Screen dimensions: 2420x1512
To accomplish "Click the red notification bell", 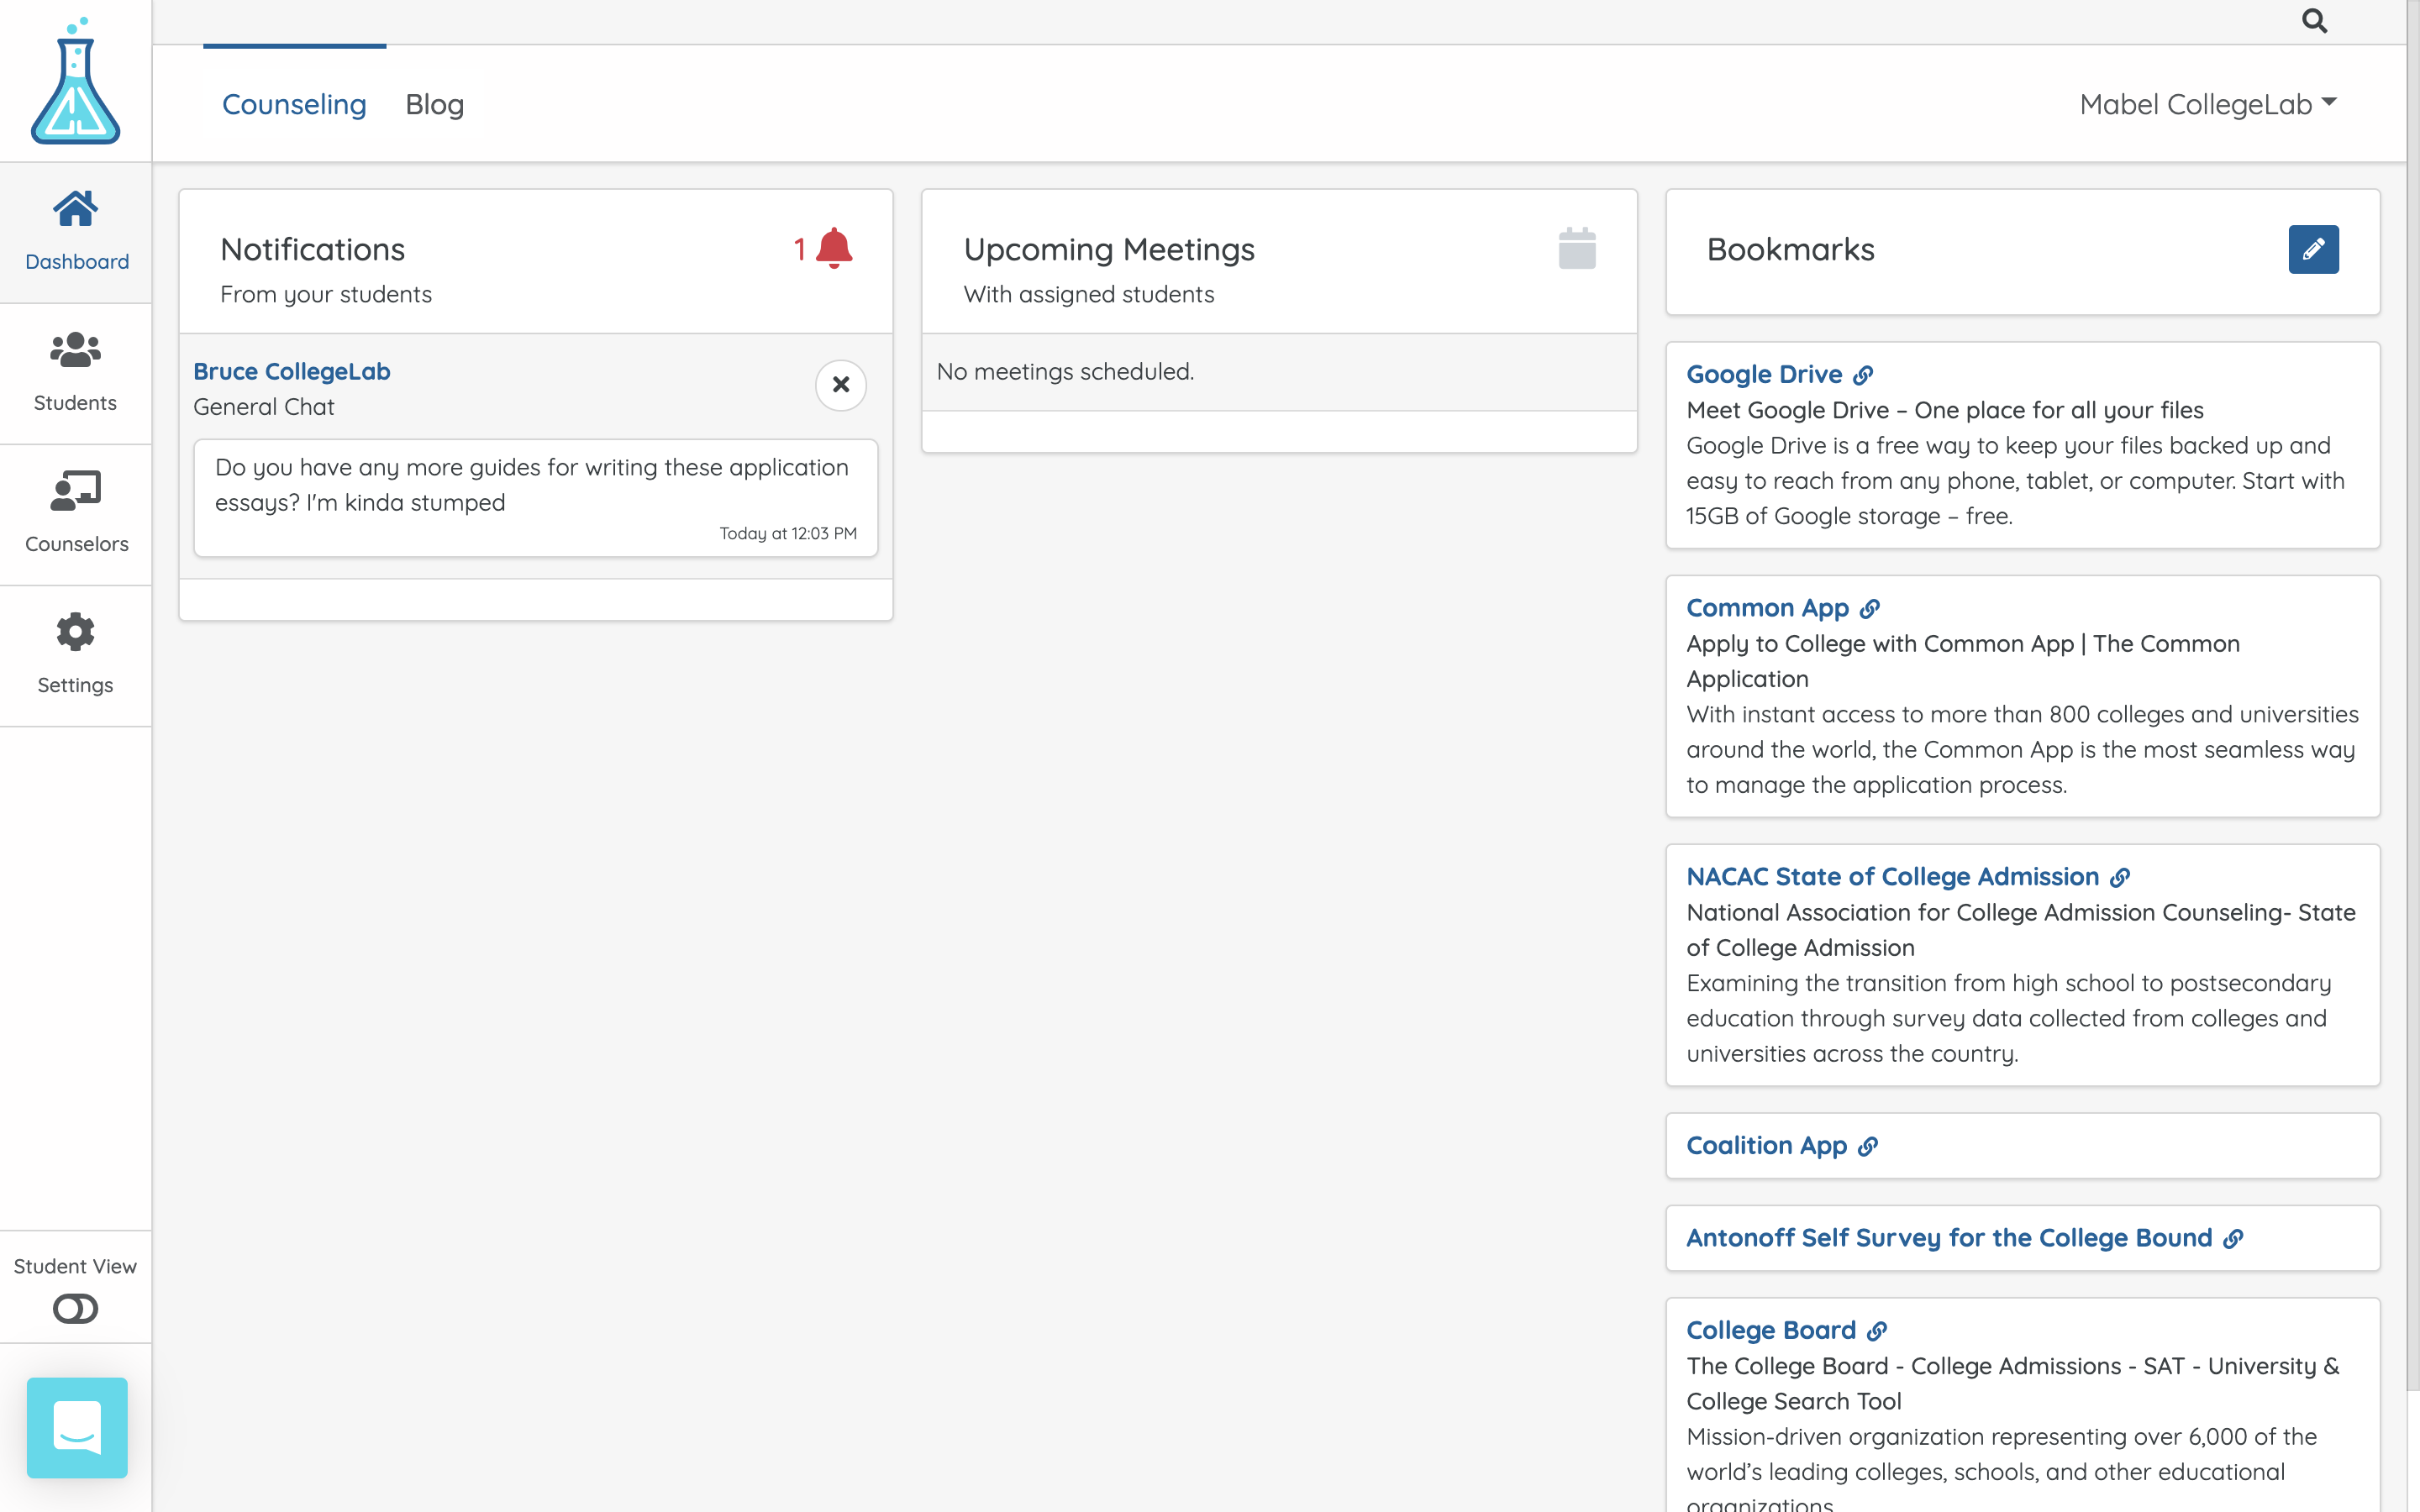I will click(x=834, y=248).
